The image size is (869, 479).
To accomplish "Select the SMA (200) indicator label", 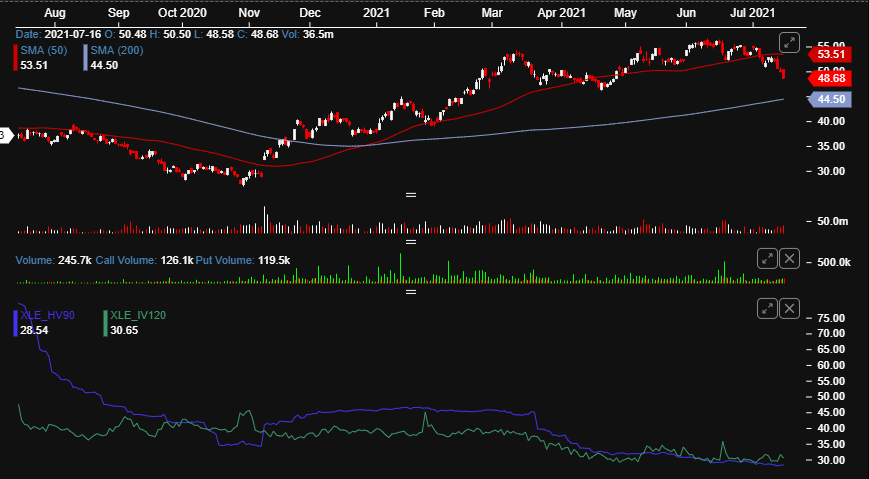I will pyautogui.click(x=117, y=50).
